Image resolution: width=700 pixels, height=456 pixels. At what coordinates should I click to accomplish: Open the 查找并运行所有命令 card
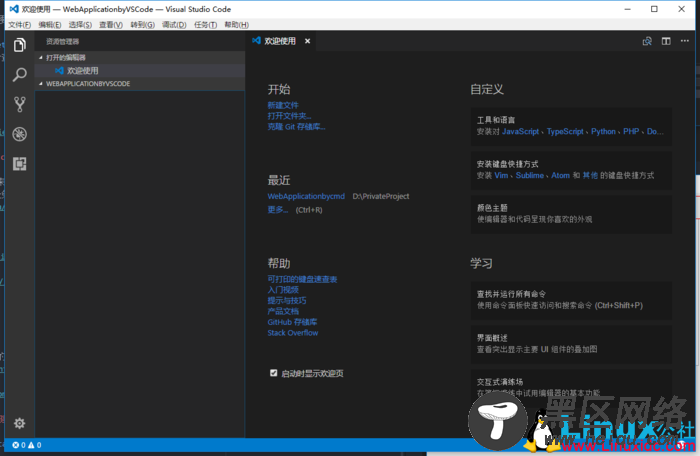point(571,300)
